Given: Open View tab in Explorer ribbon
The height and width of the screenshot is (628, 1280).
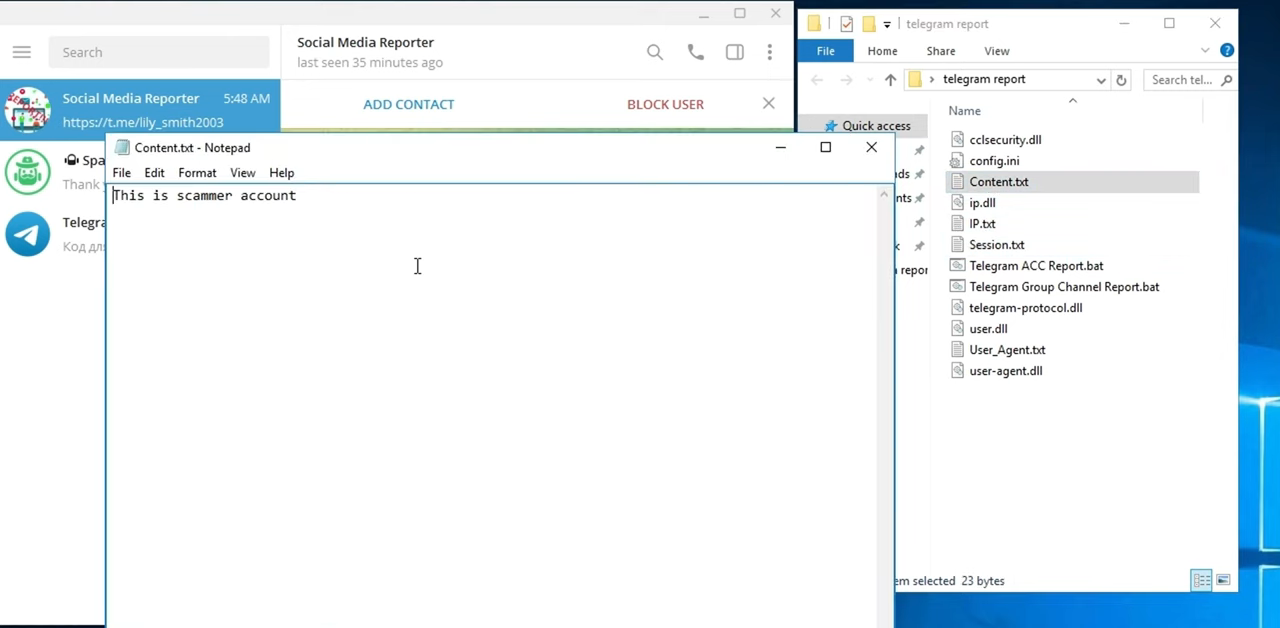Looking at the screenshot, I should (x=996, y=51).
